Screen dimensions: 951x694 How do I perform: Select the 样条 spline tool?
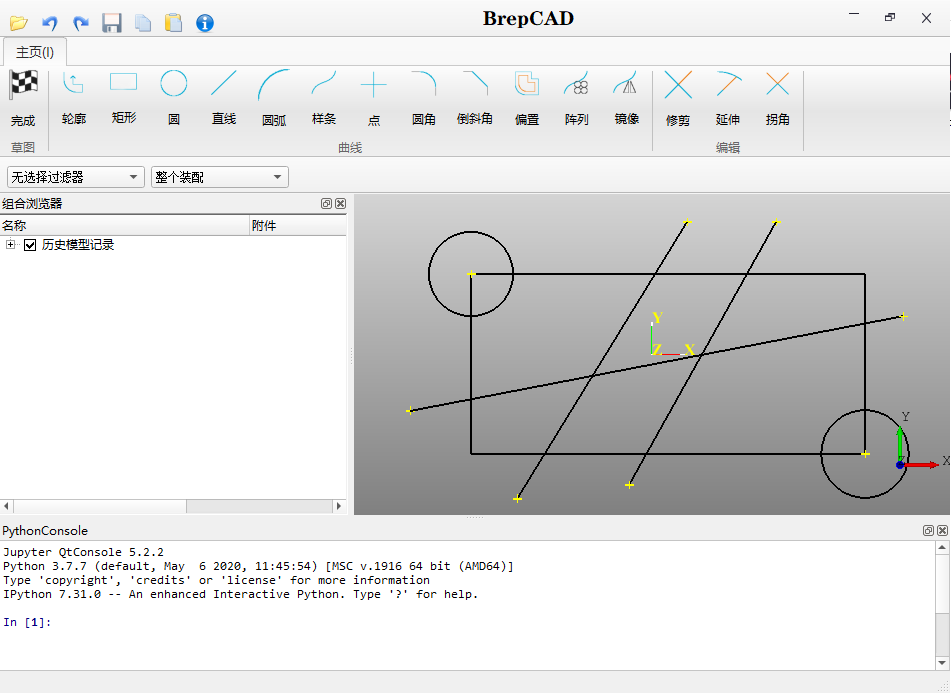pyautogui.click(x=324, y=98)
